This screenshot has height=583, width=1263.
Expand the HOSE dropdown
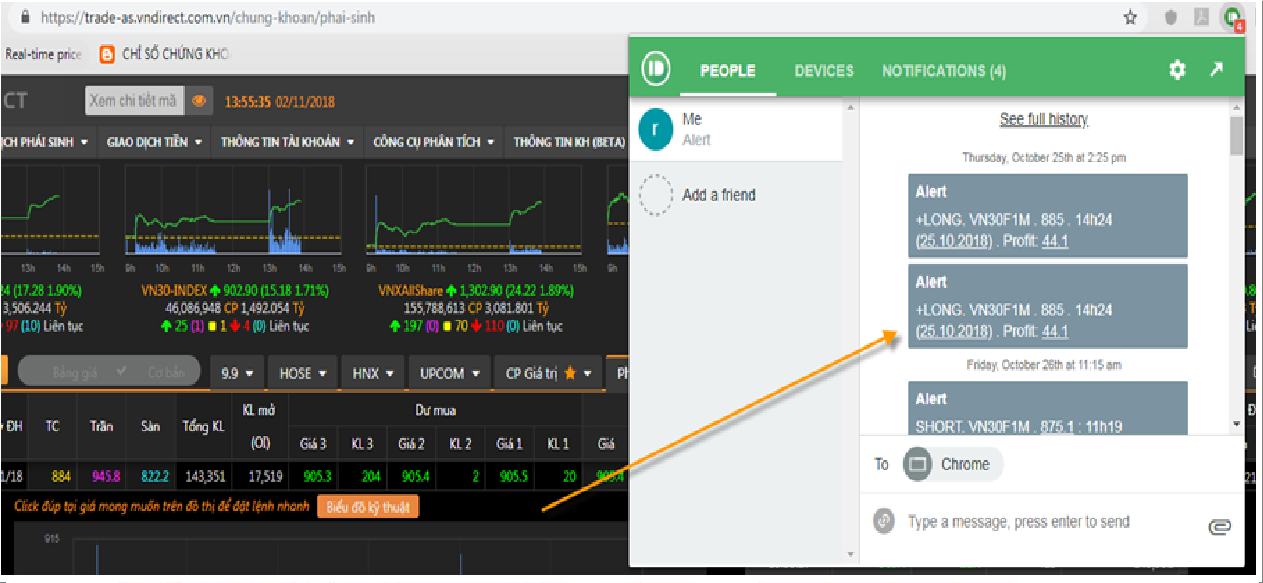303,373
